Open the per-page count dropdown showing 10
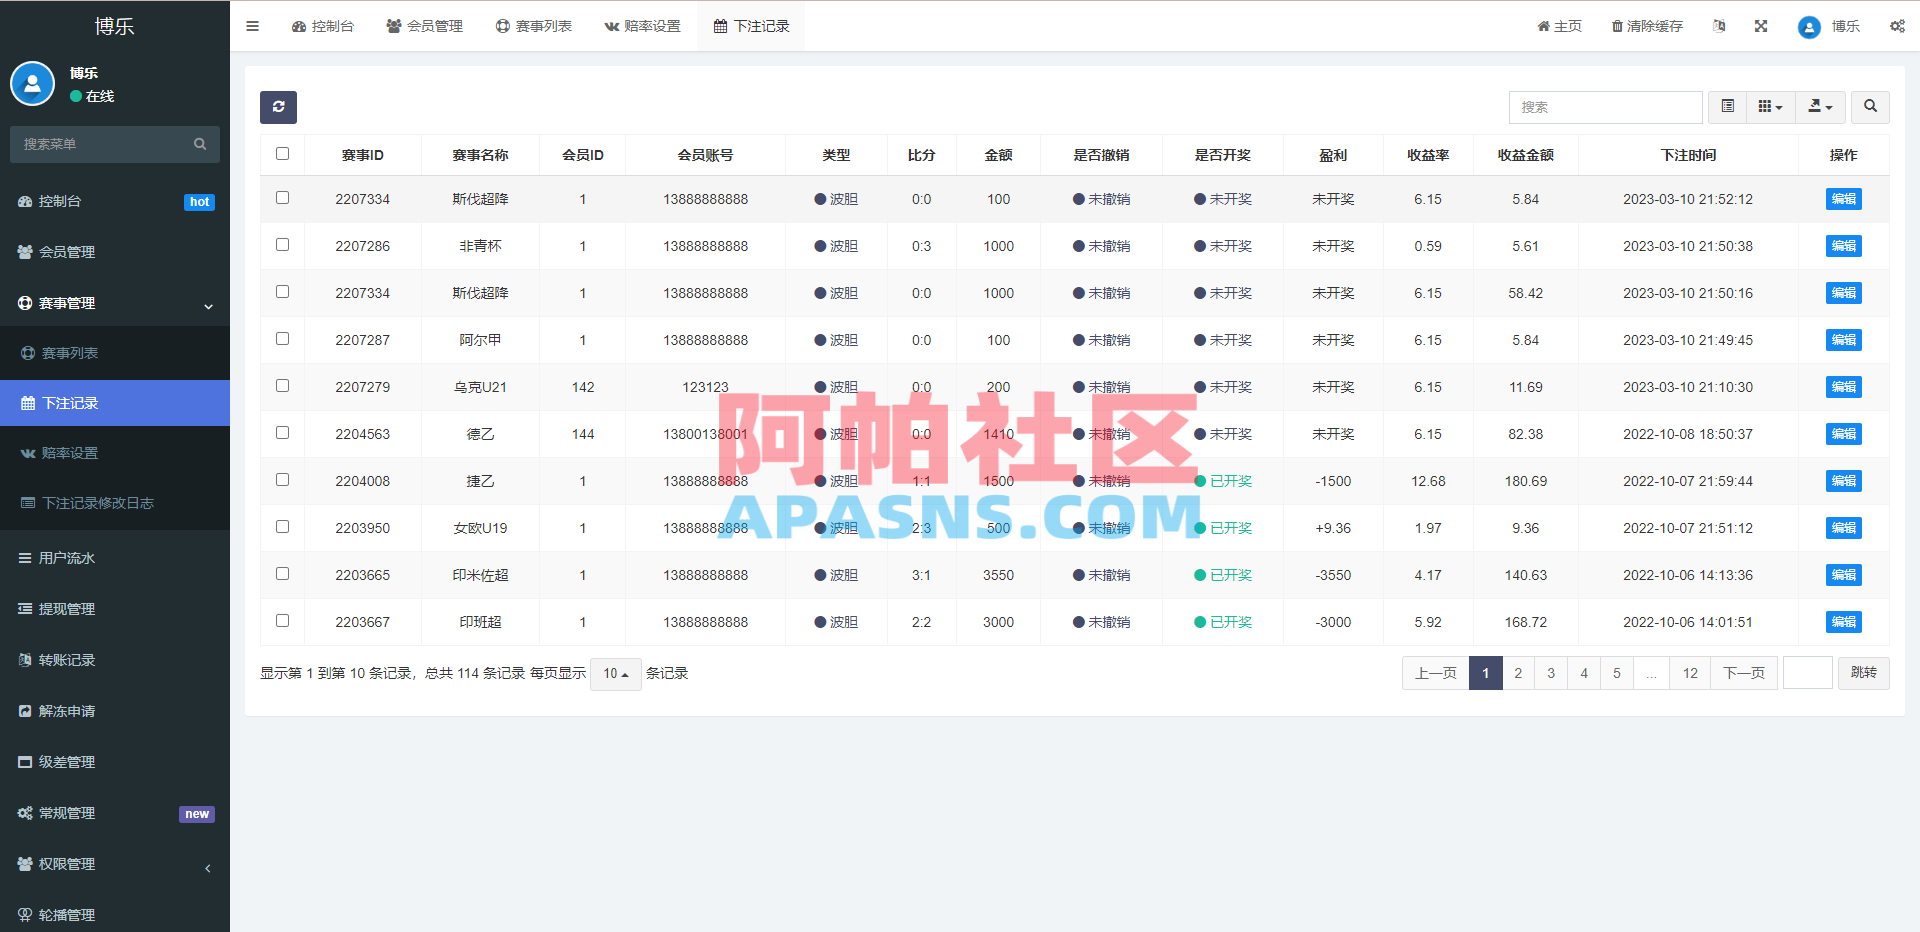1920x932 pixels. pyautogui.click(x=615, y=674)
